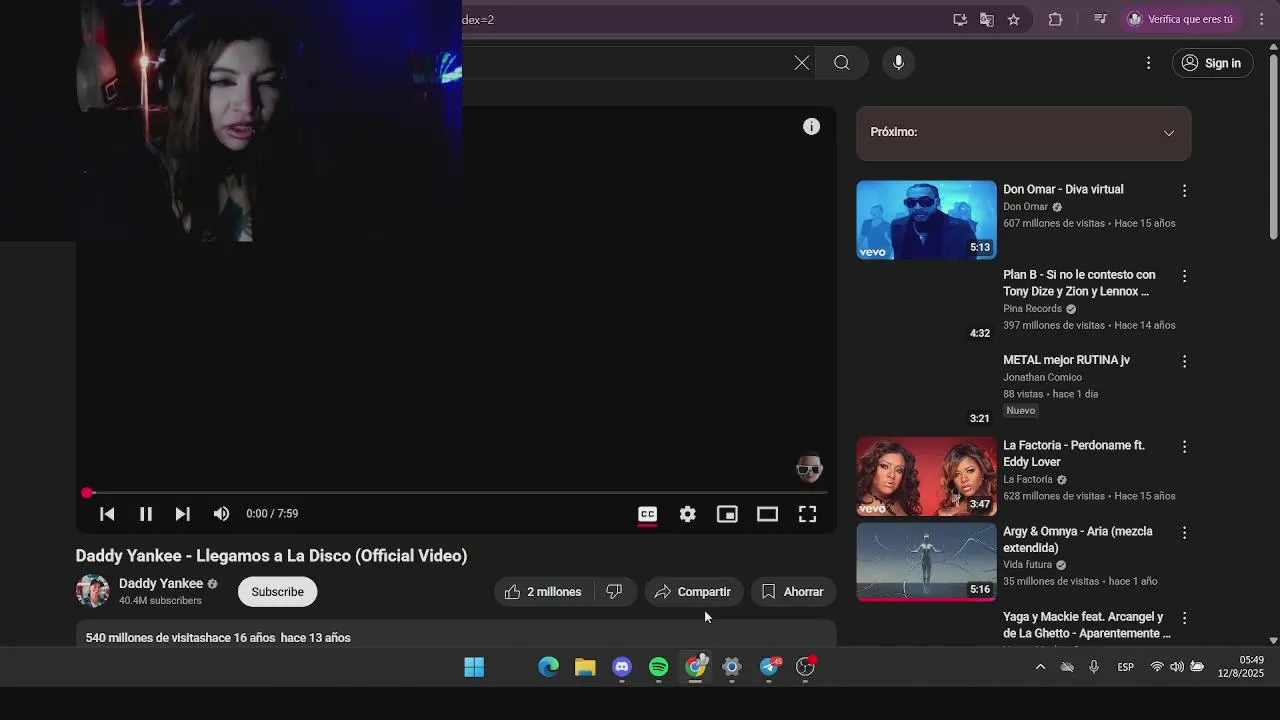Expand the video description box

coord(456,633)
